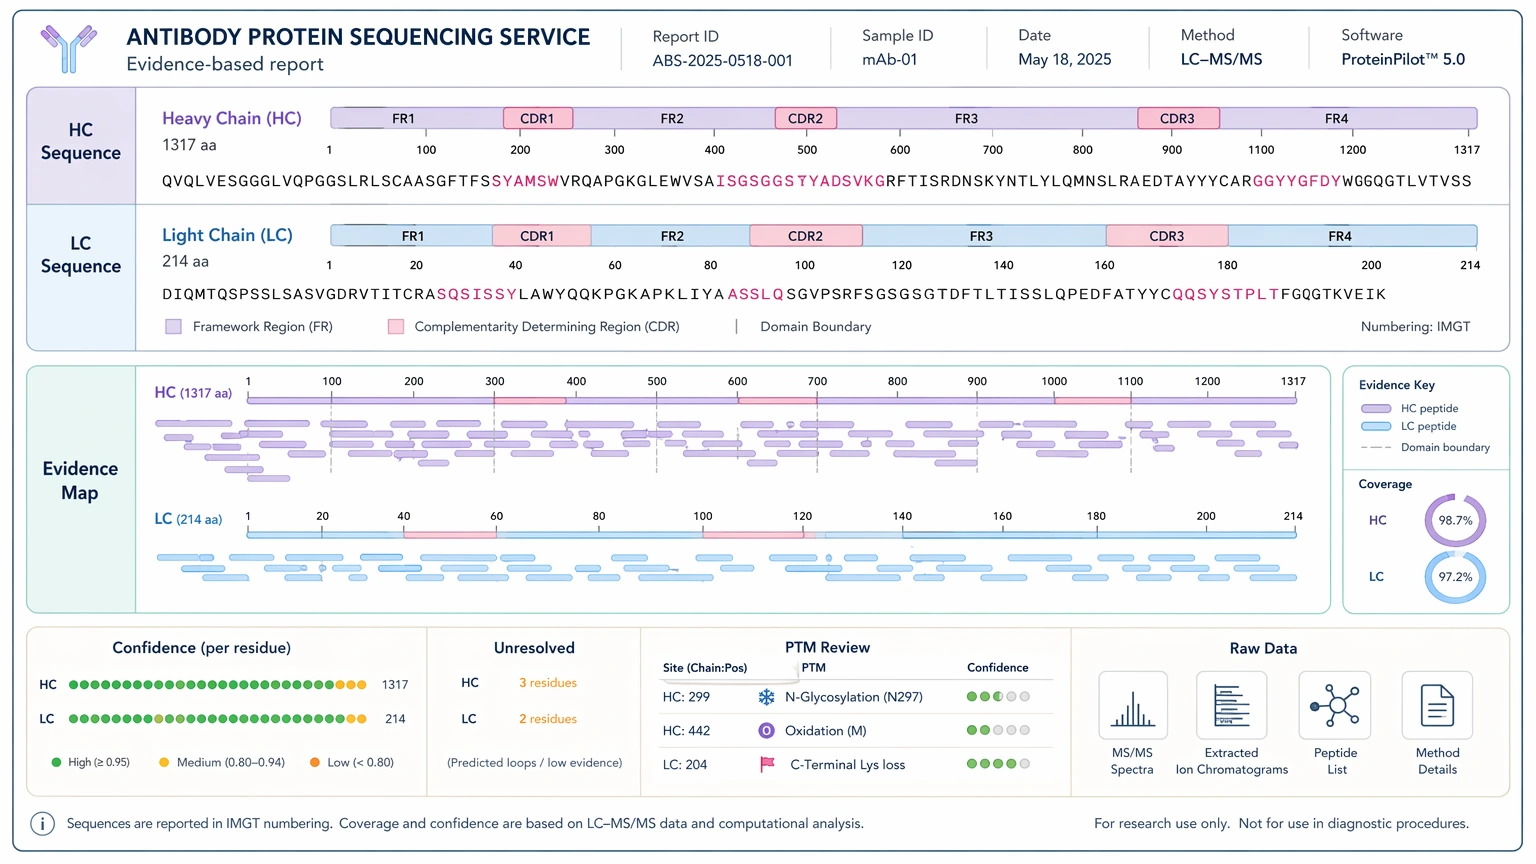The width and height of the screenshot is (1536, 864).
Task: Click the HC per-residue confidence dot row
Action: click(x=218, y=685)
